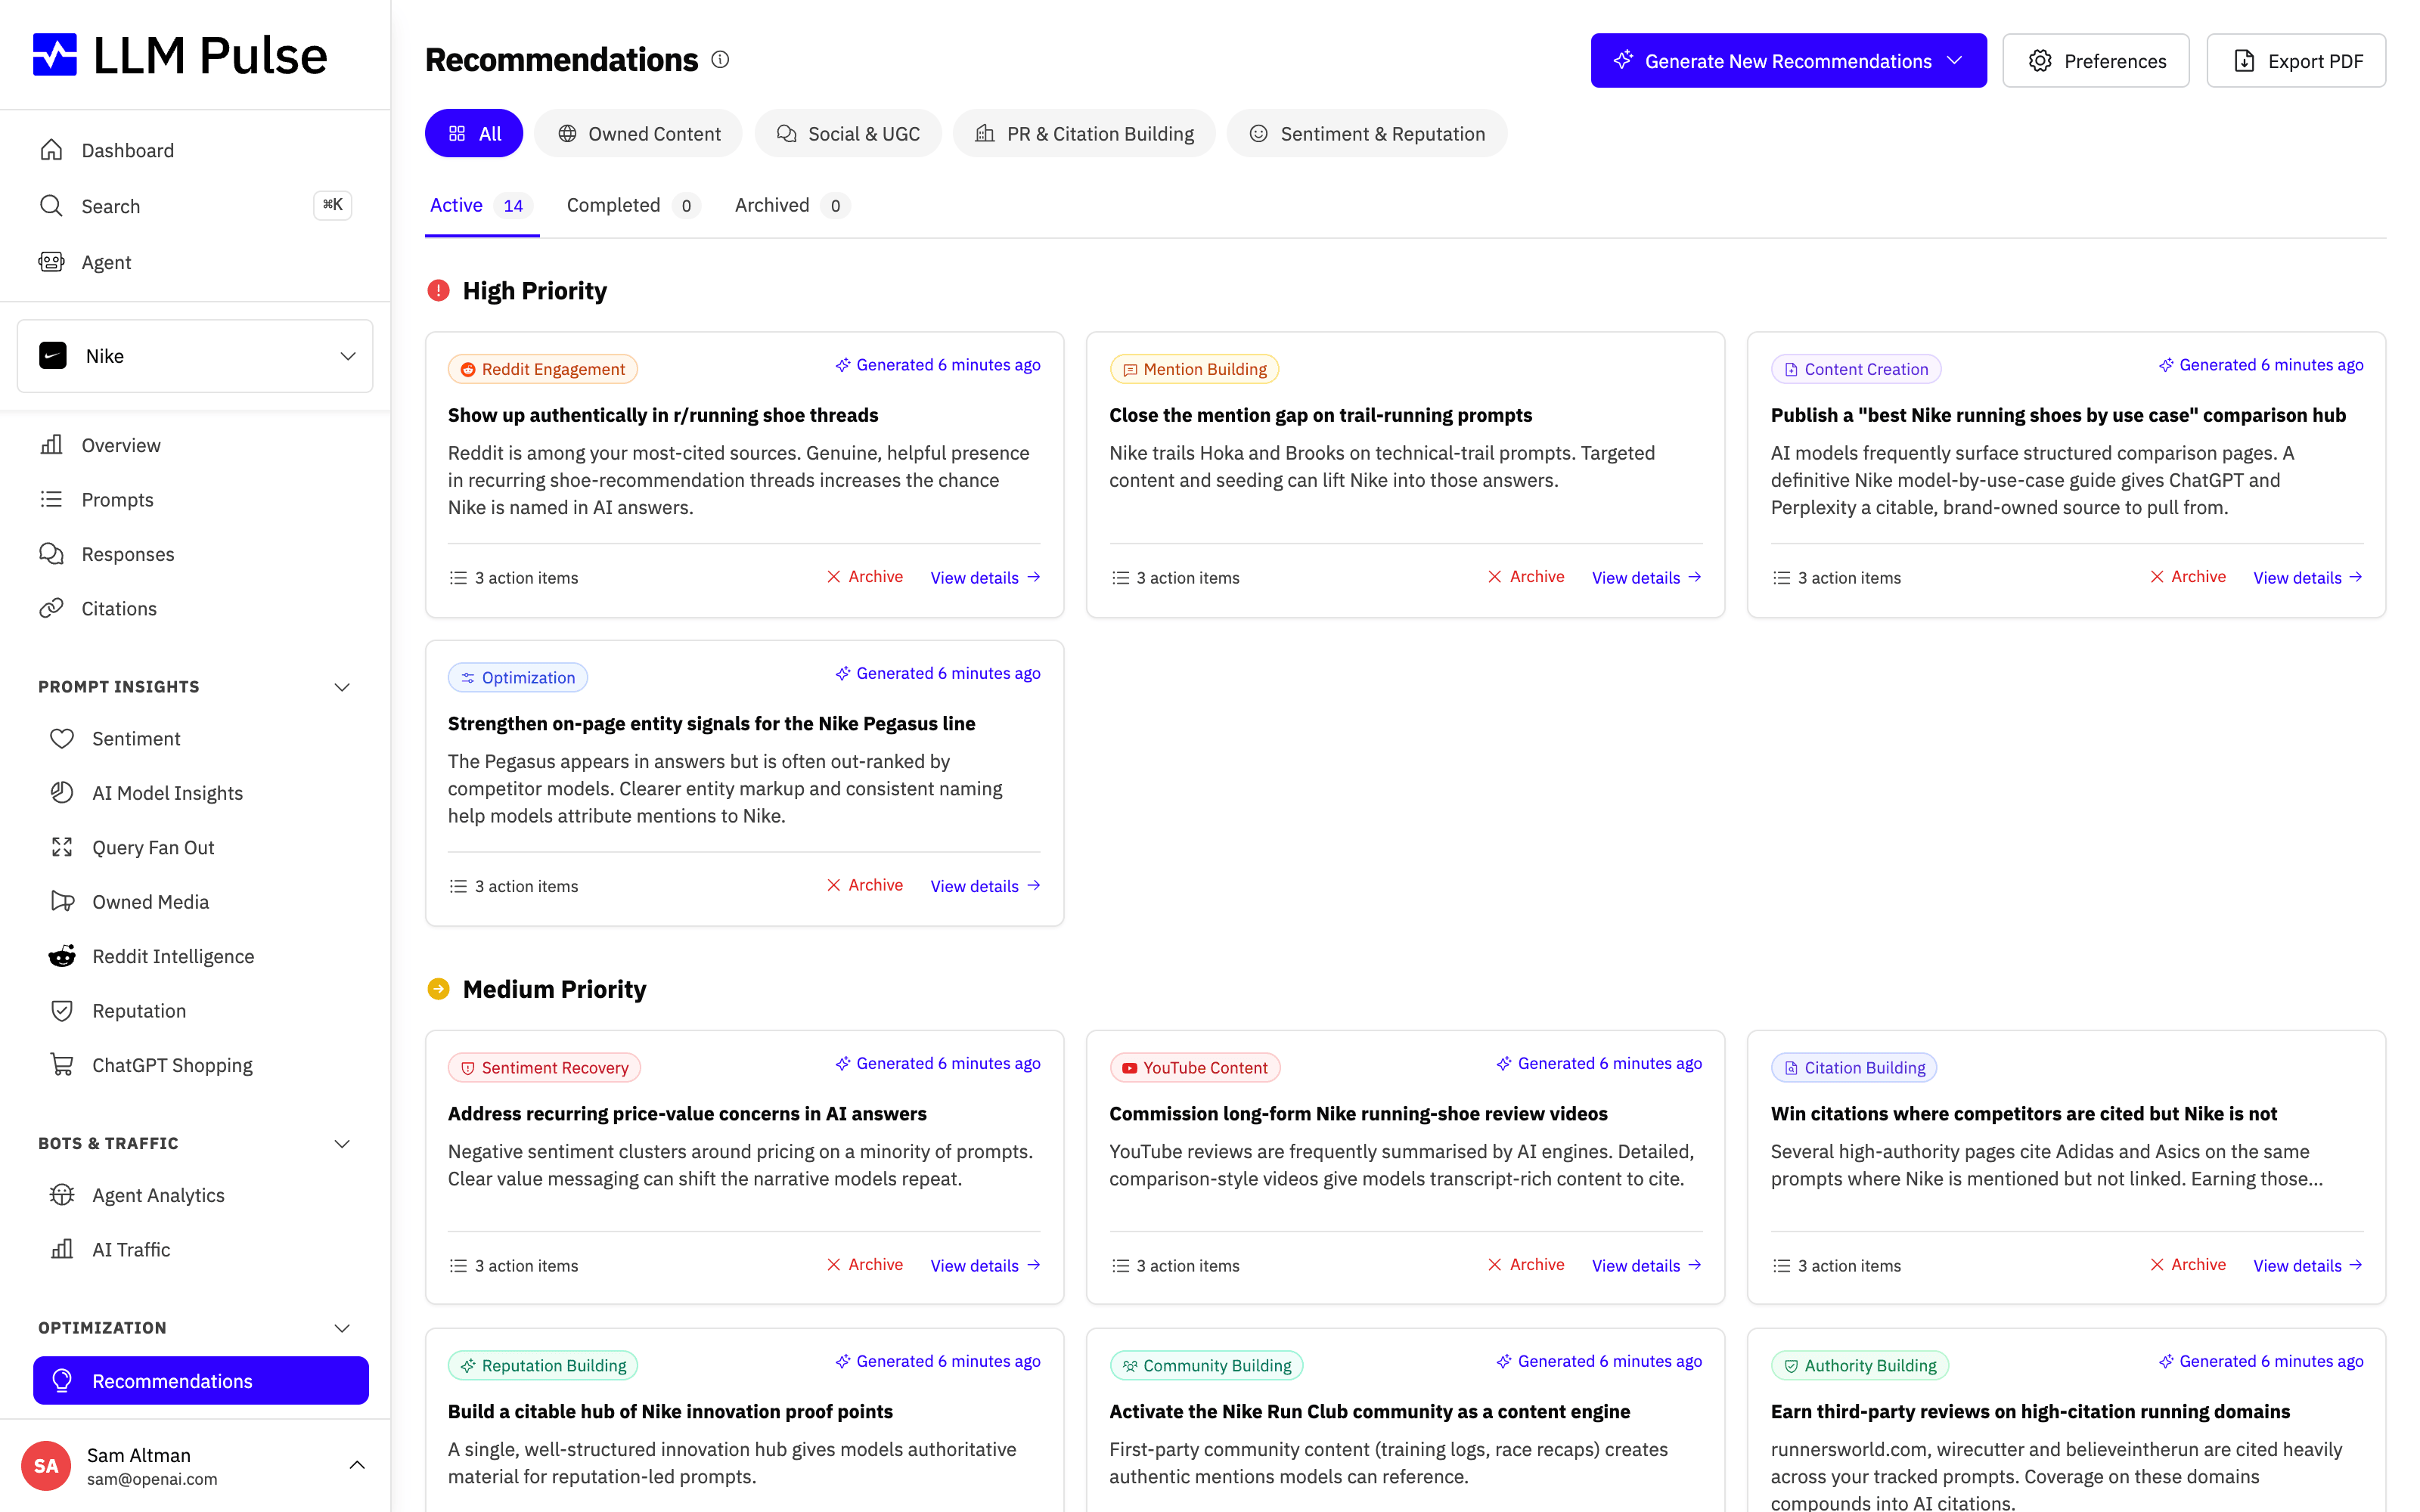The image size is (2420, 1512).
Task: Archive the Pegasus Optimization recommendation
Action: point(865,885)
